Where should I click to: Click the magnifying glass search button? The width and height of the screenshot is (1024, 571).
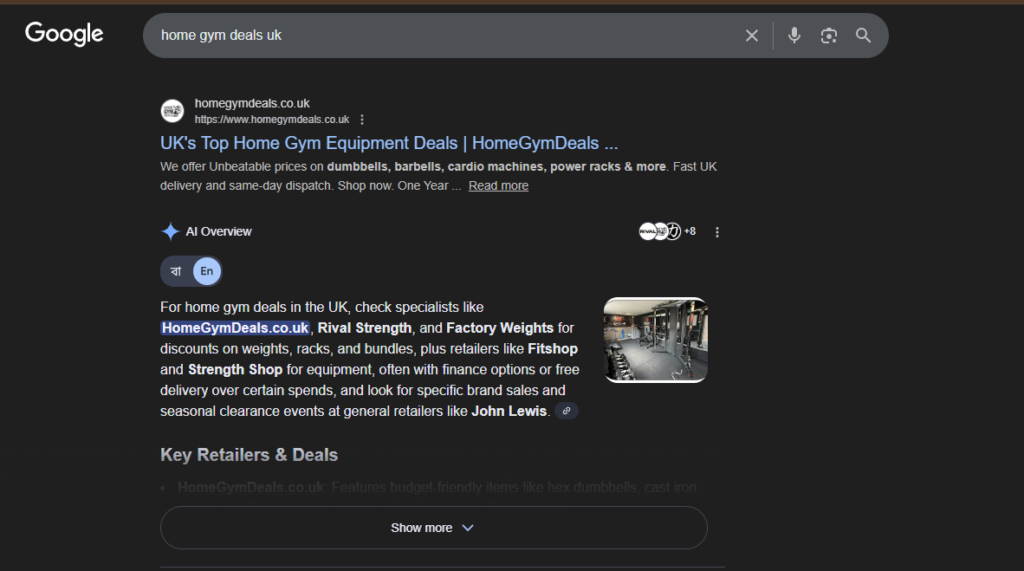[x=863, y=35]
